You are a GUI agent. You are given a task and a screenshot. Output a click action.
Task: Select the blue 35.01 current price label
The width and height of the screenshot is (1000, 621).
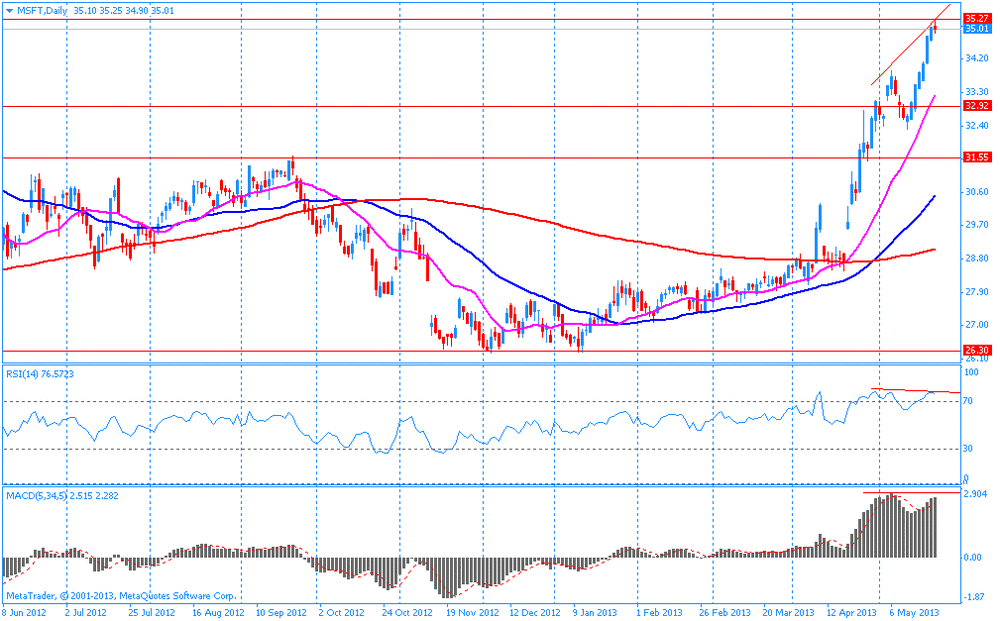pos(977,29)
